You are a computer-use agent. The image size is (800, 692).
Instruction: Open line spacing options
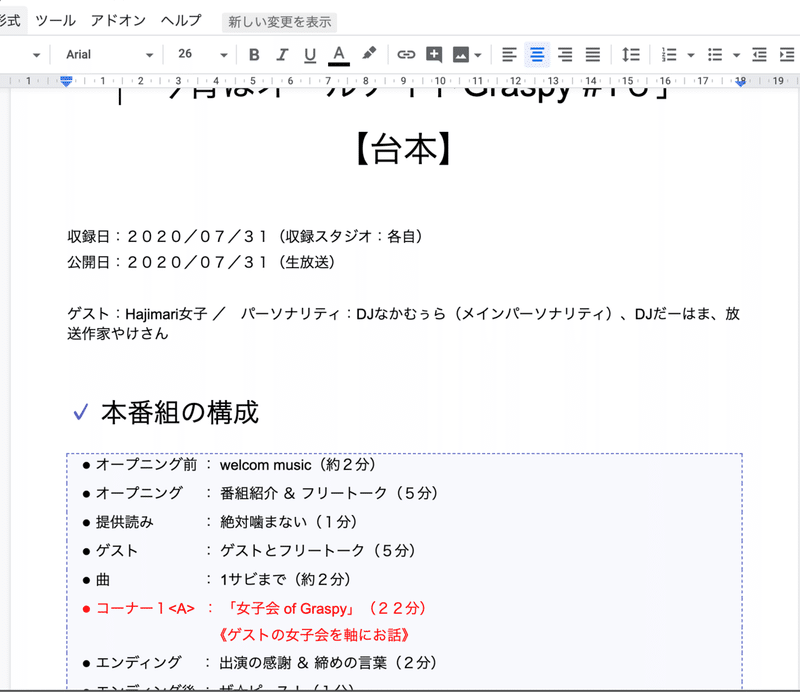(631, 55)
